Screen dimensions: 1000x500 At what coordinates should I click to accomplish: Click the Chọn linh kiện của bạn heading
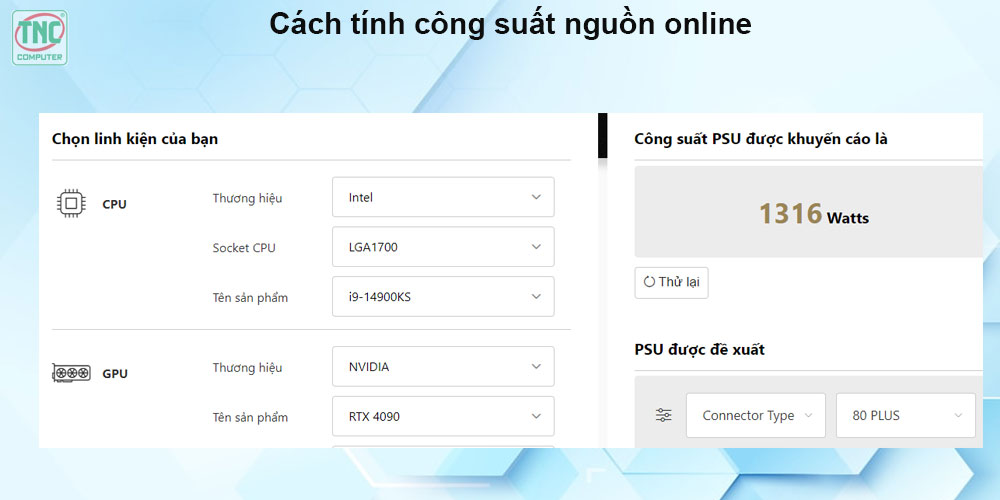[135, 138]
